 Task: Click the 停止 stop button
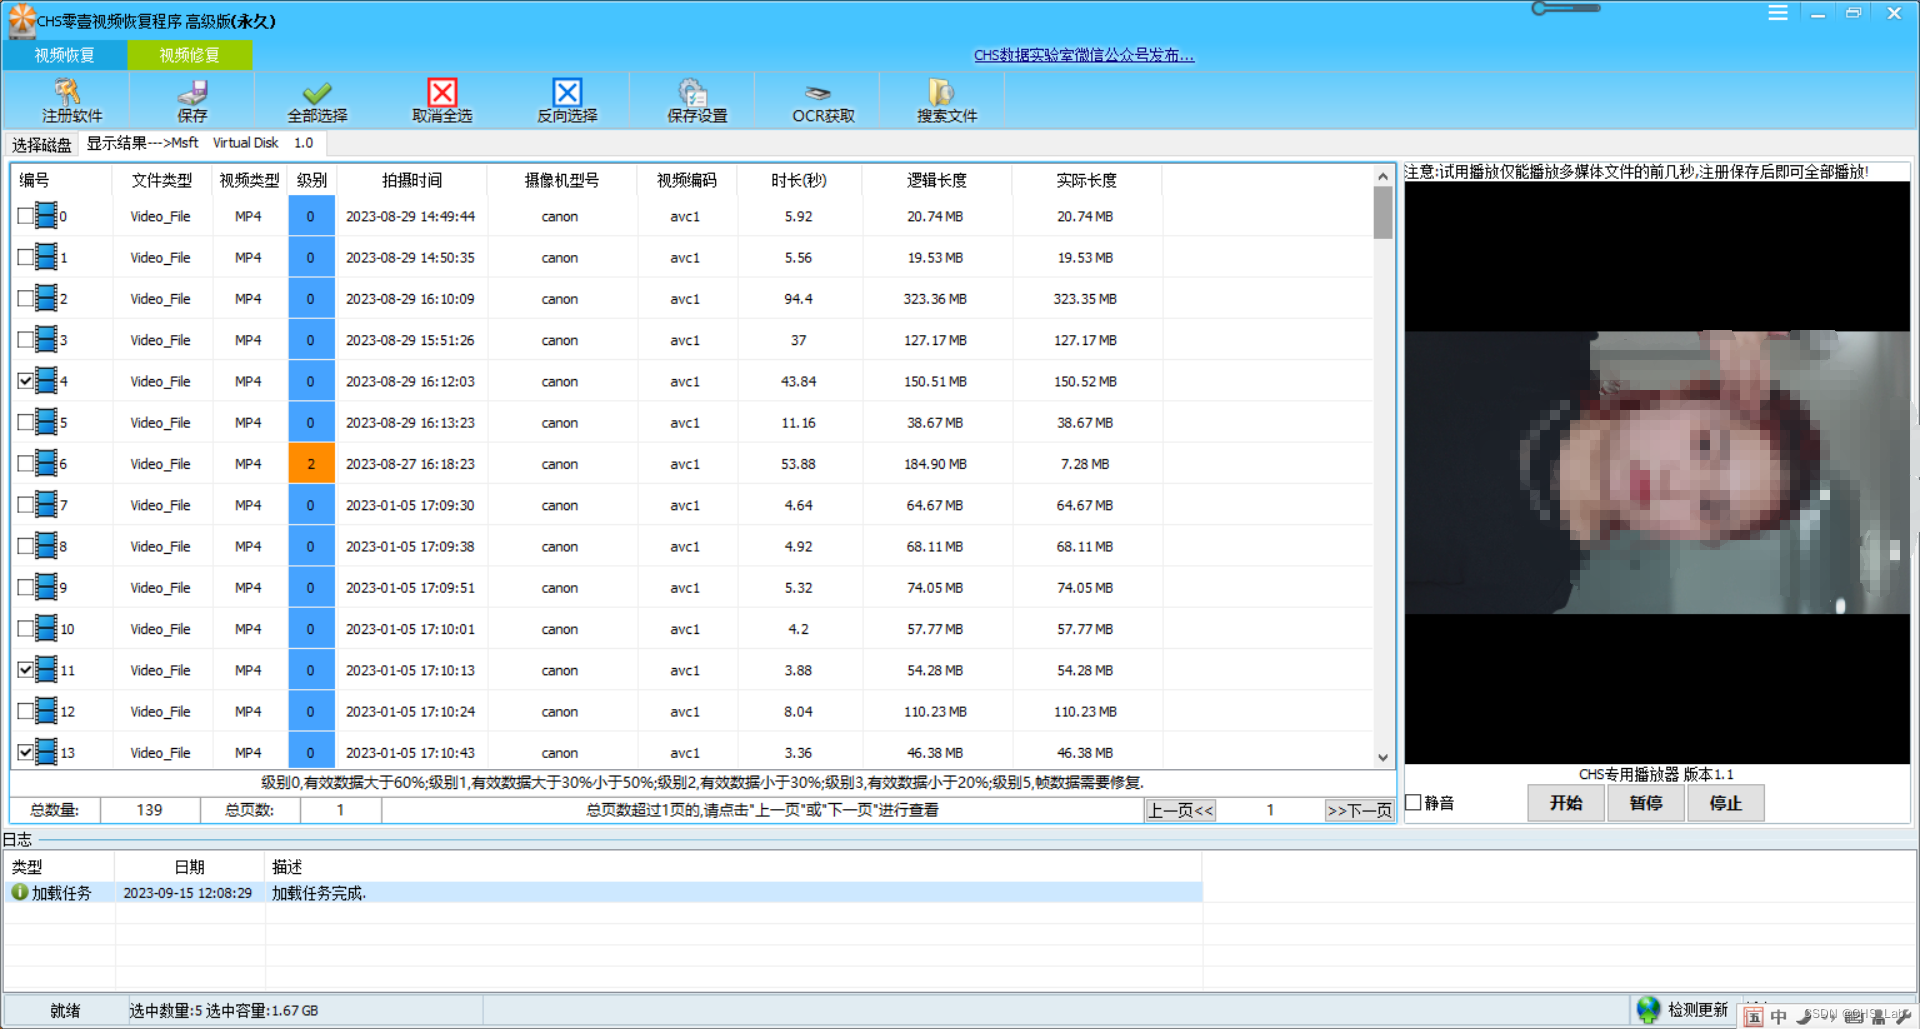1726,803
